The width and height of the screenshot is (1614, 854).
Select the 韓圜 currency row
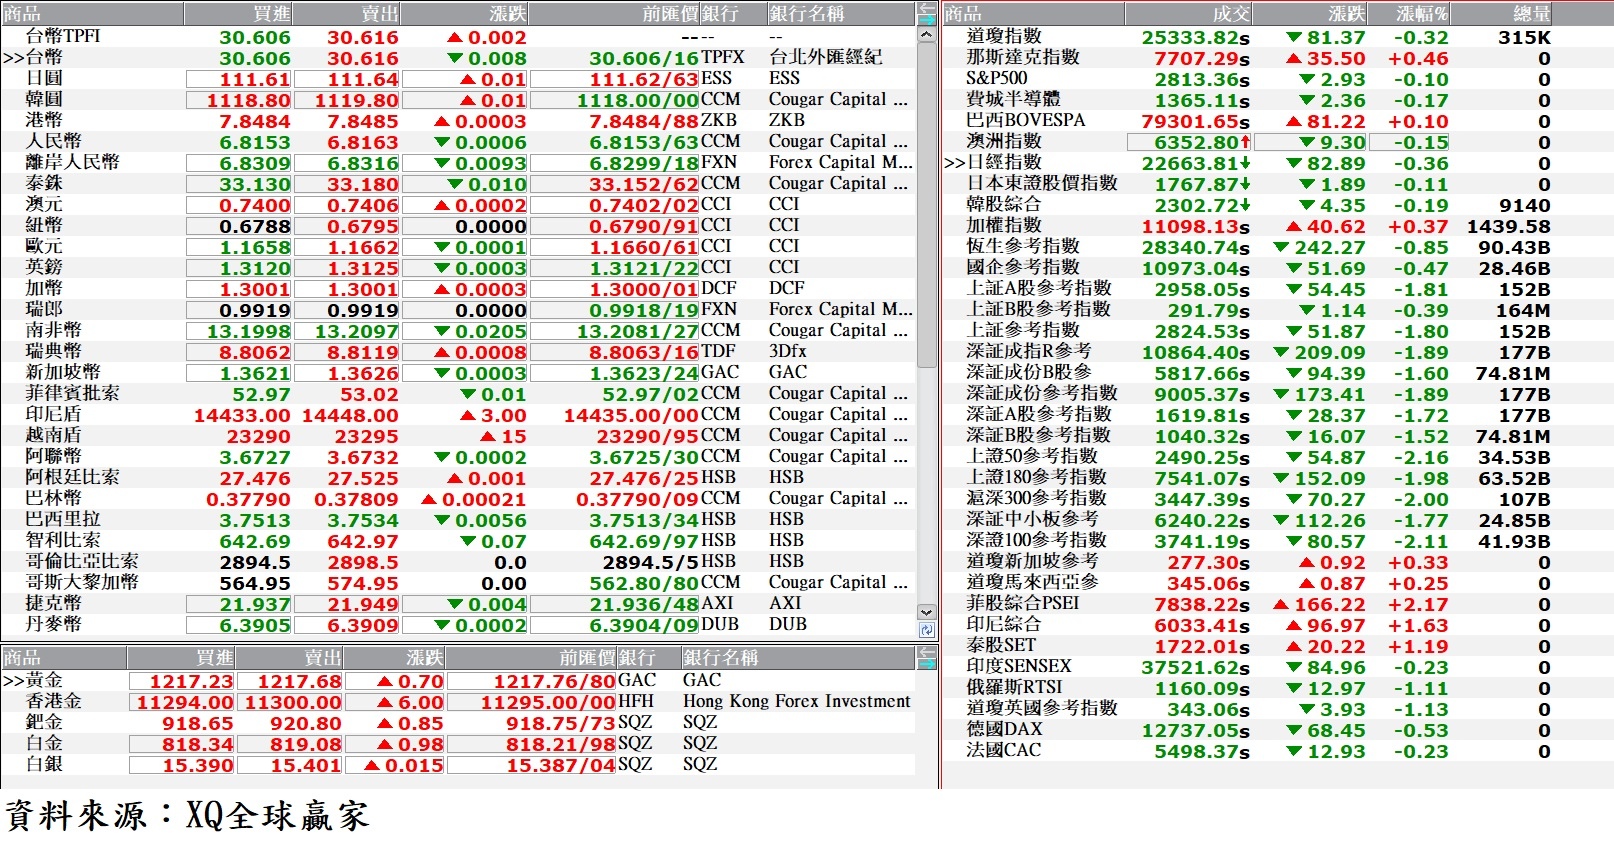[458, 99]
